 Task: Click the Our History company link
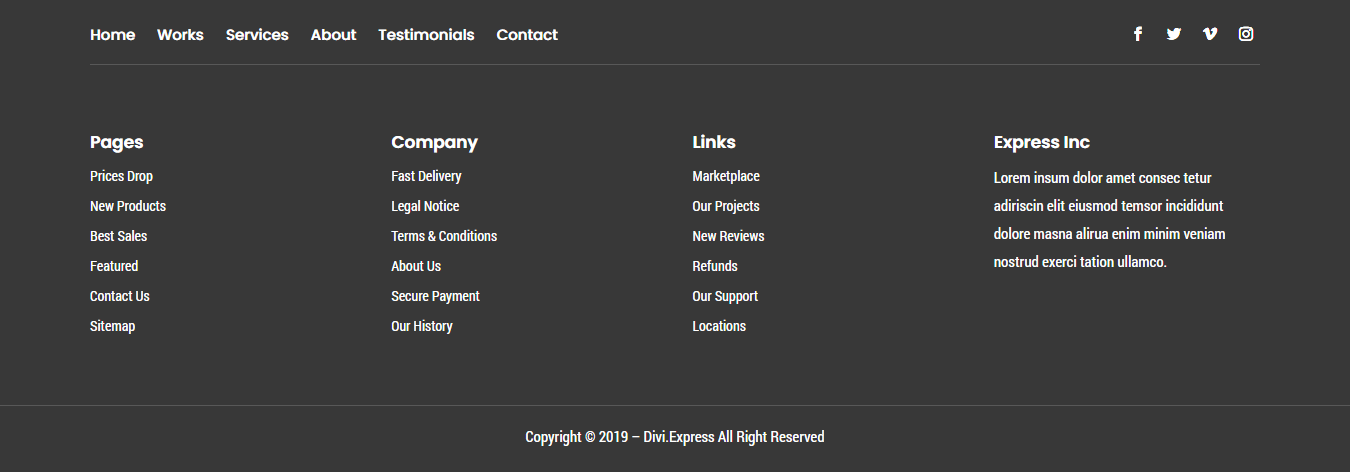click(x=422, y=326)
